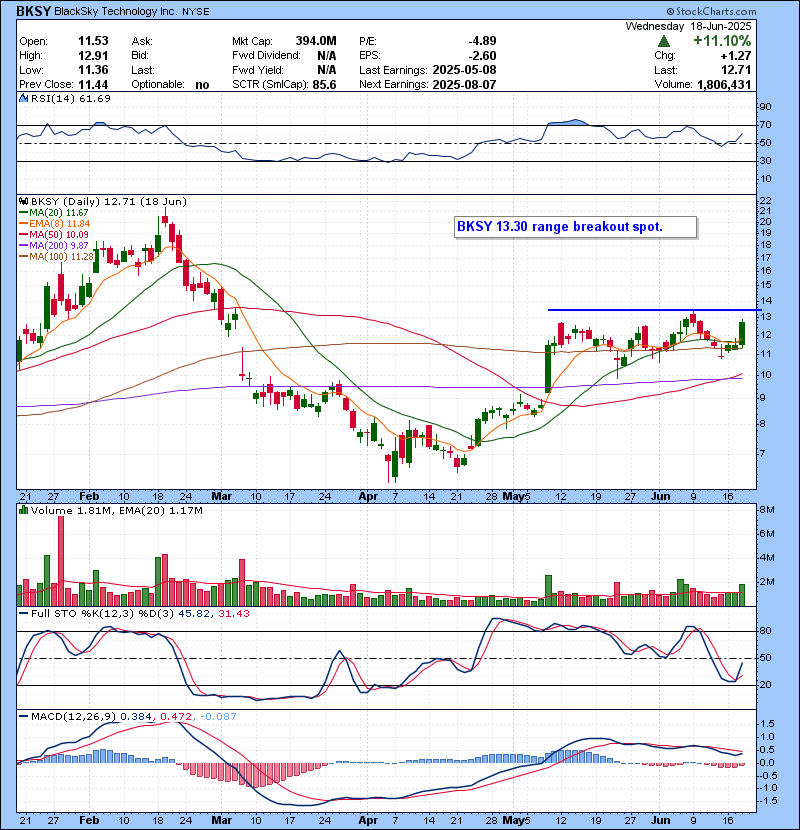Click the P/E value -4.89

point(482,41)
